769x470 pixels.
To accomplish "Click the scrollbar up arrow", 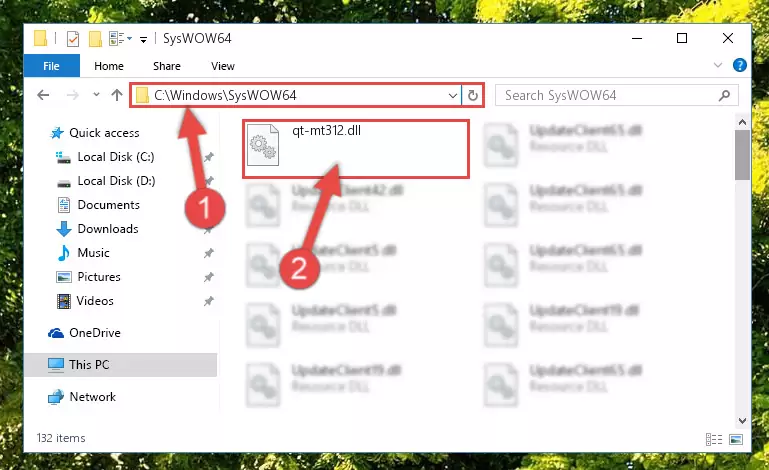I will pos(743,122).
